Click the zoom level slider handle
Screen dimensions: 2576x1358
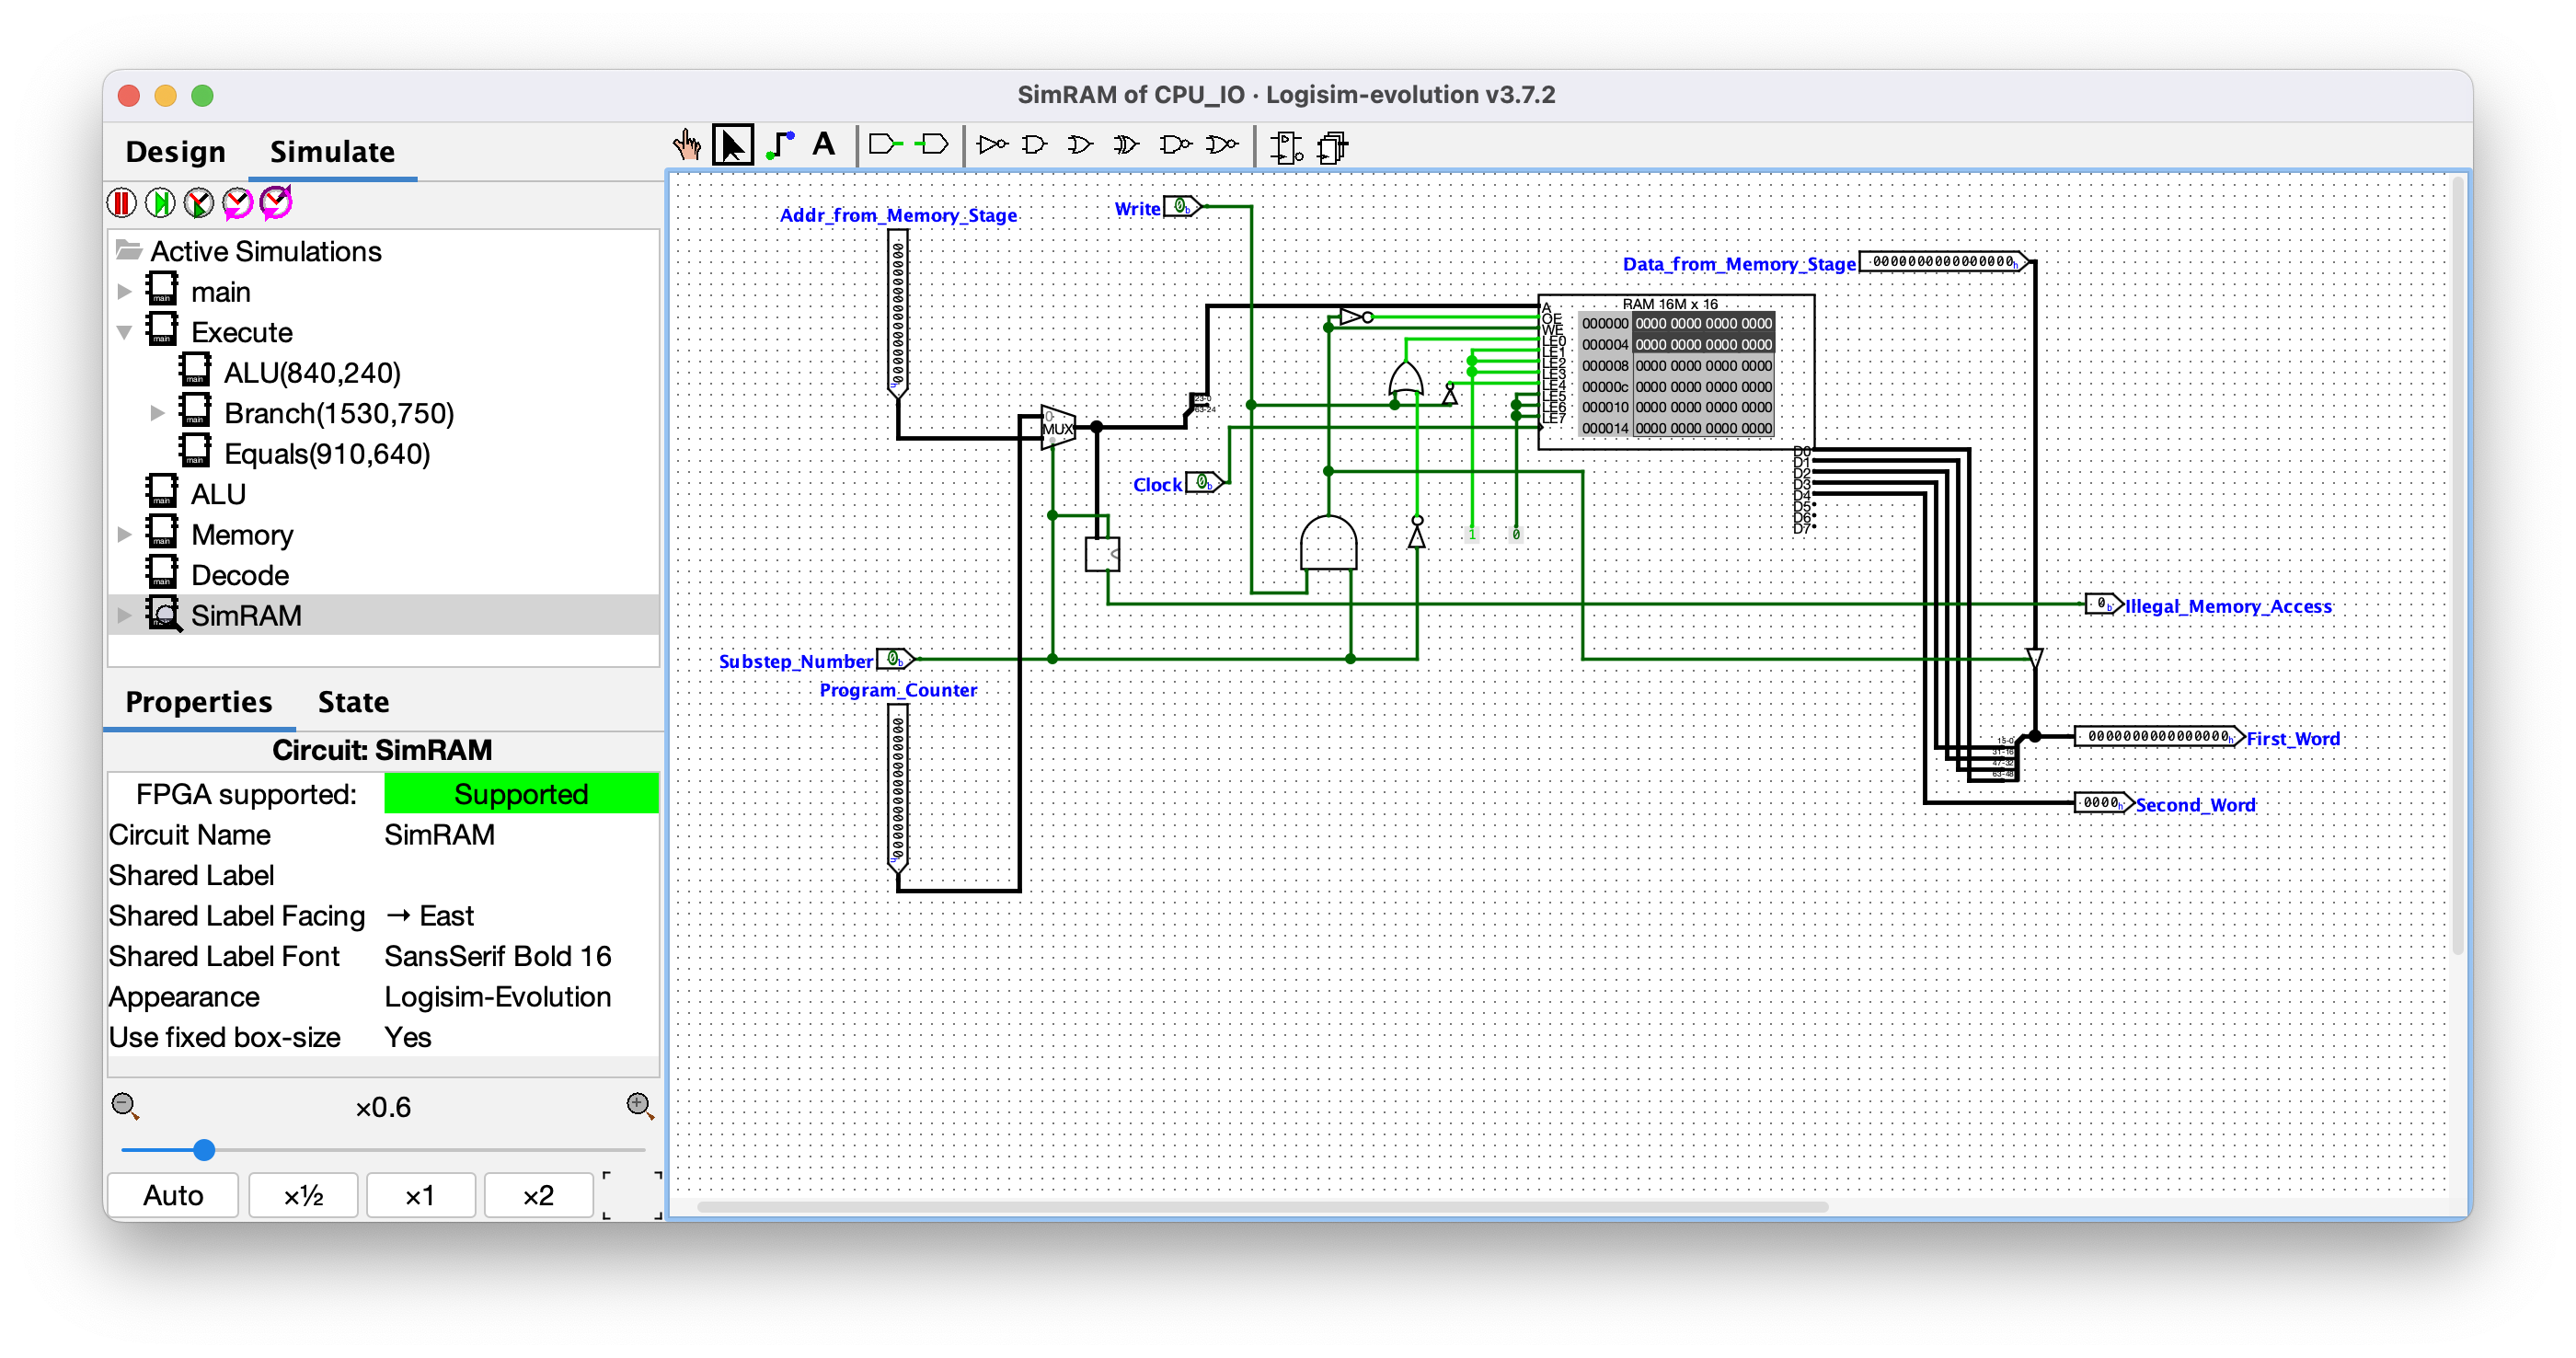pyautogui.click(x=204, y=1150)
